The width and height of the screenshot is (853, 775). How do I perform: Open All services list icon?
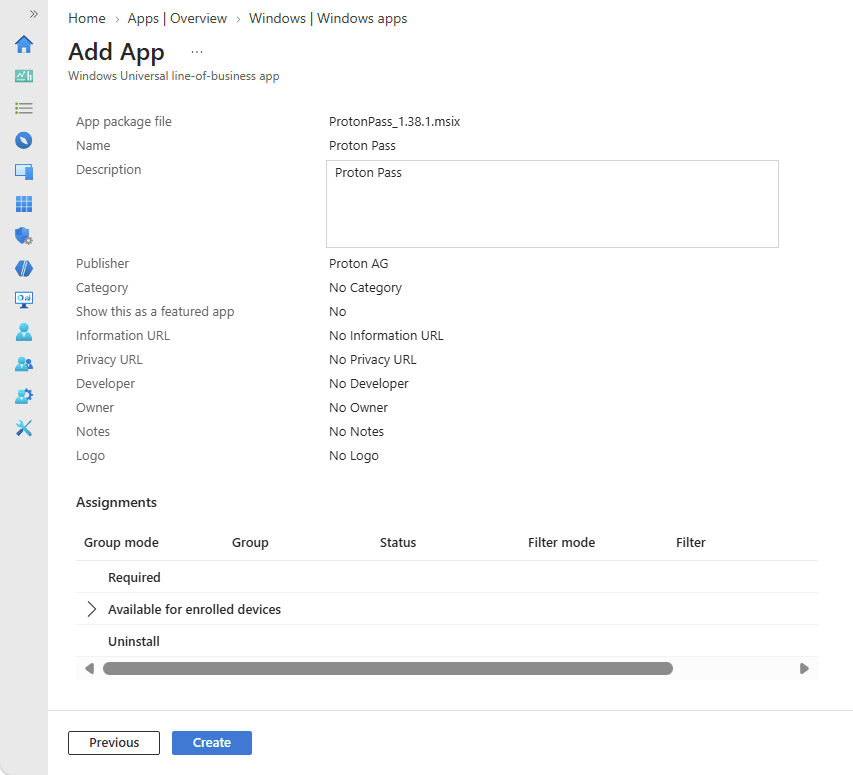24,108
